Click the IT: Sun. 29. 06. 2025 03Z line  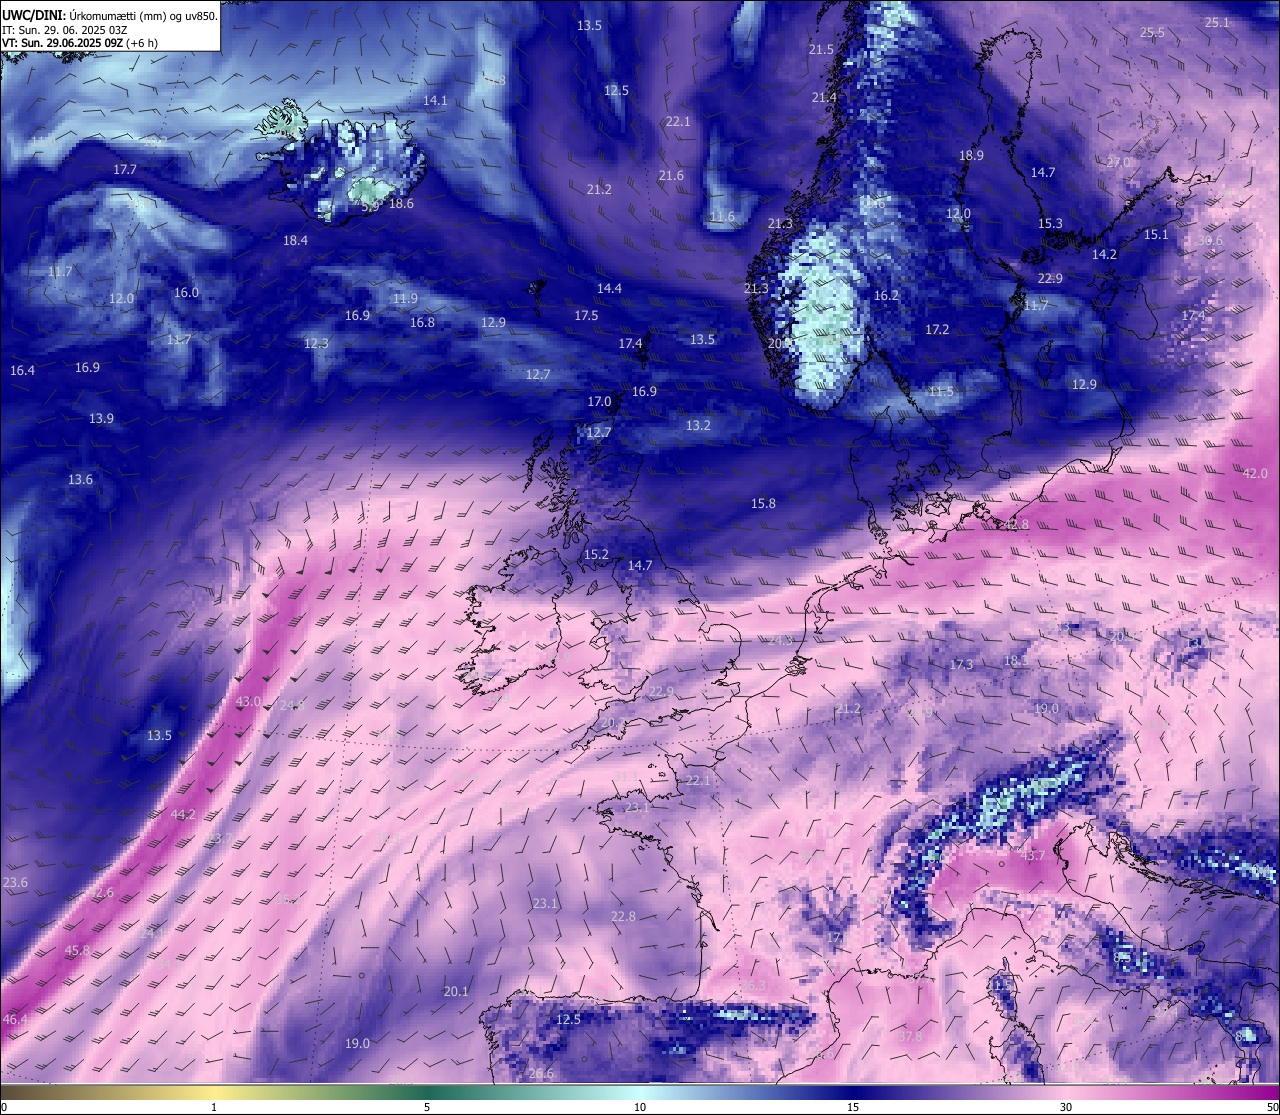pos(65,30)
